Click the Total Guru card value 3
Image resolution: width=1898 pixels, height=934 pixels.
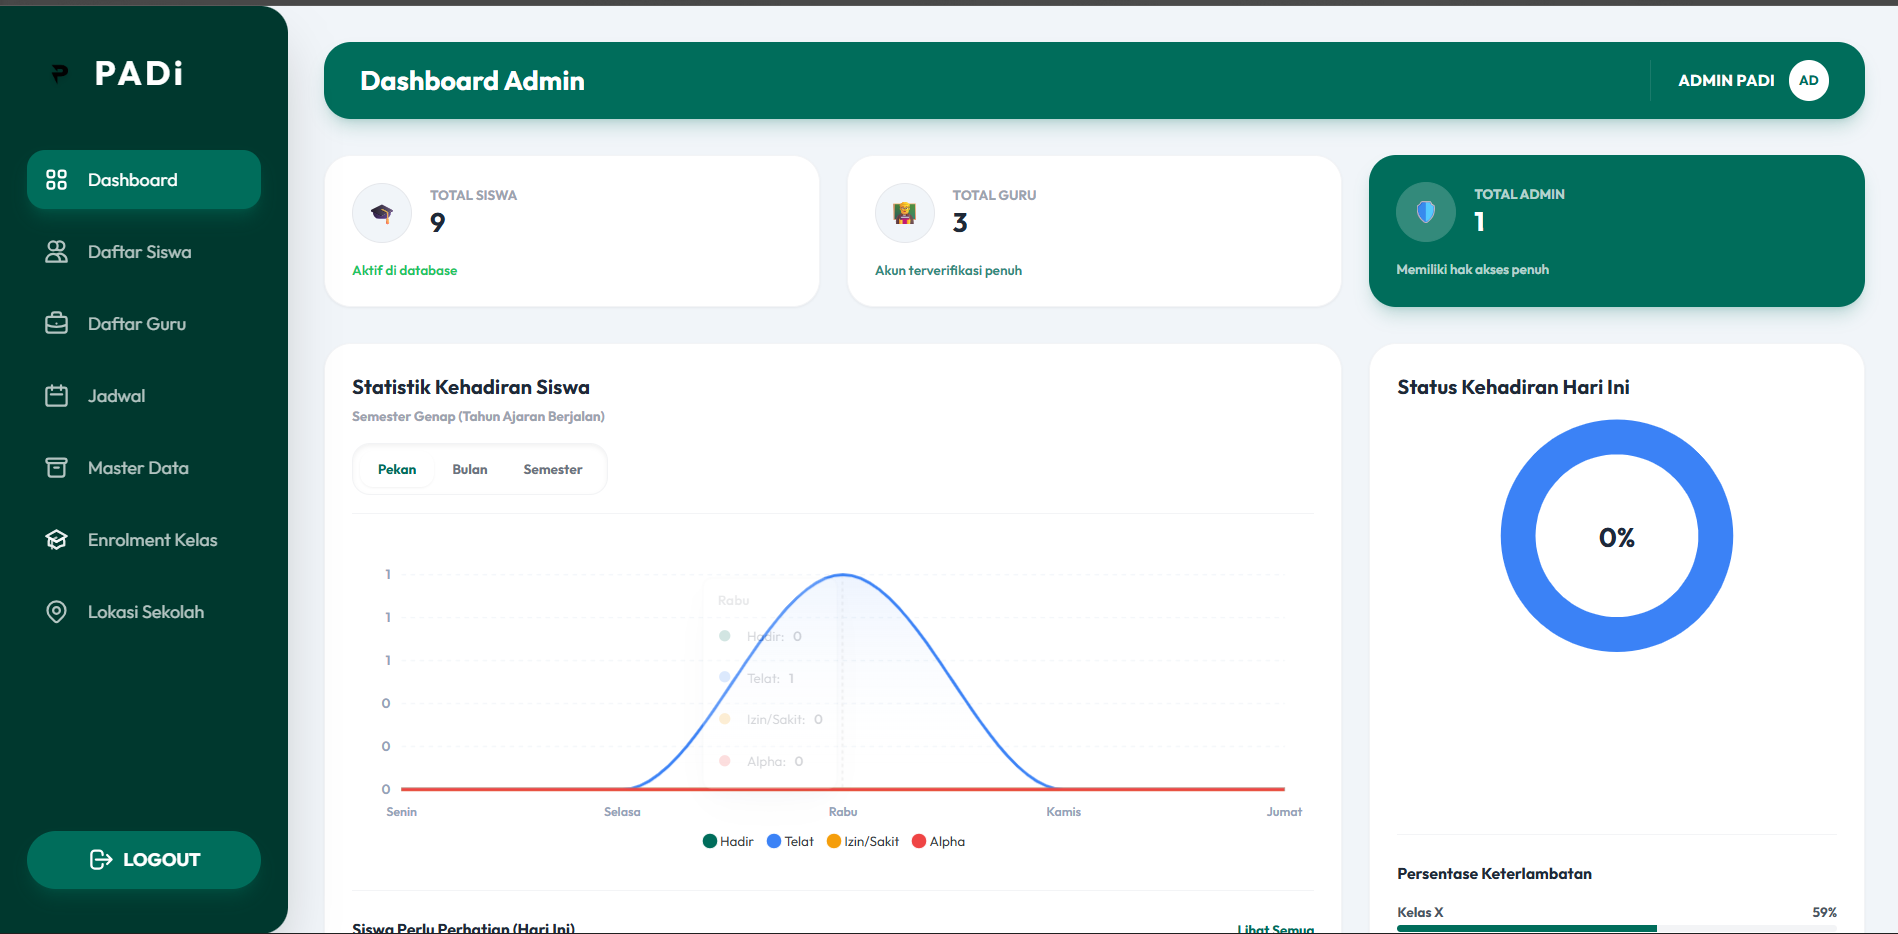point(960,223)
